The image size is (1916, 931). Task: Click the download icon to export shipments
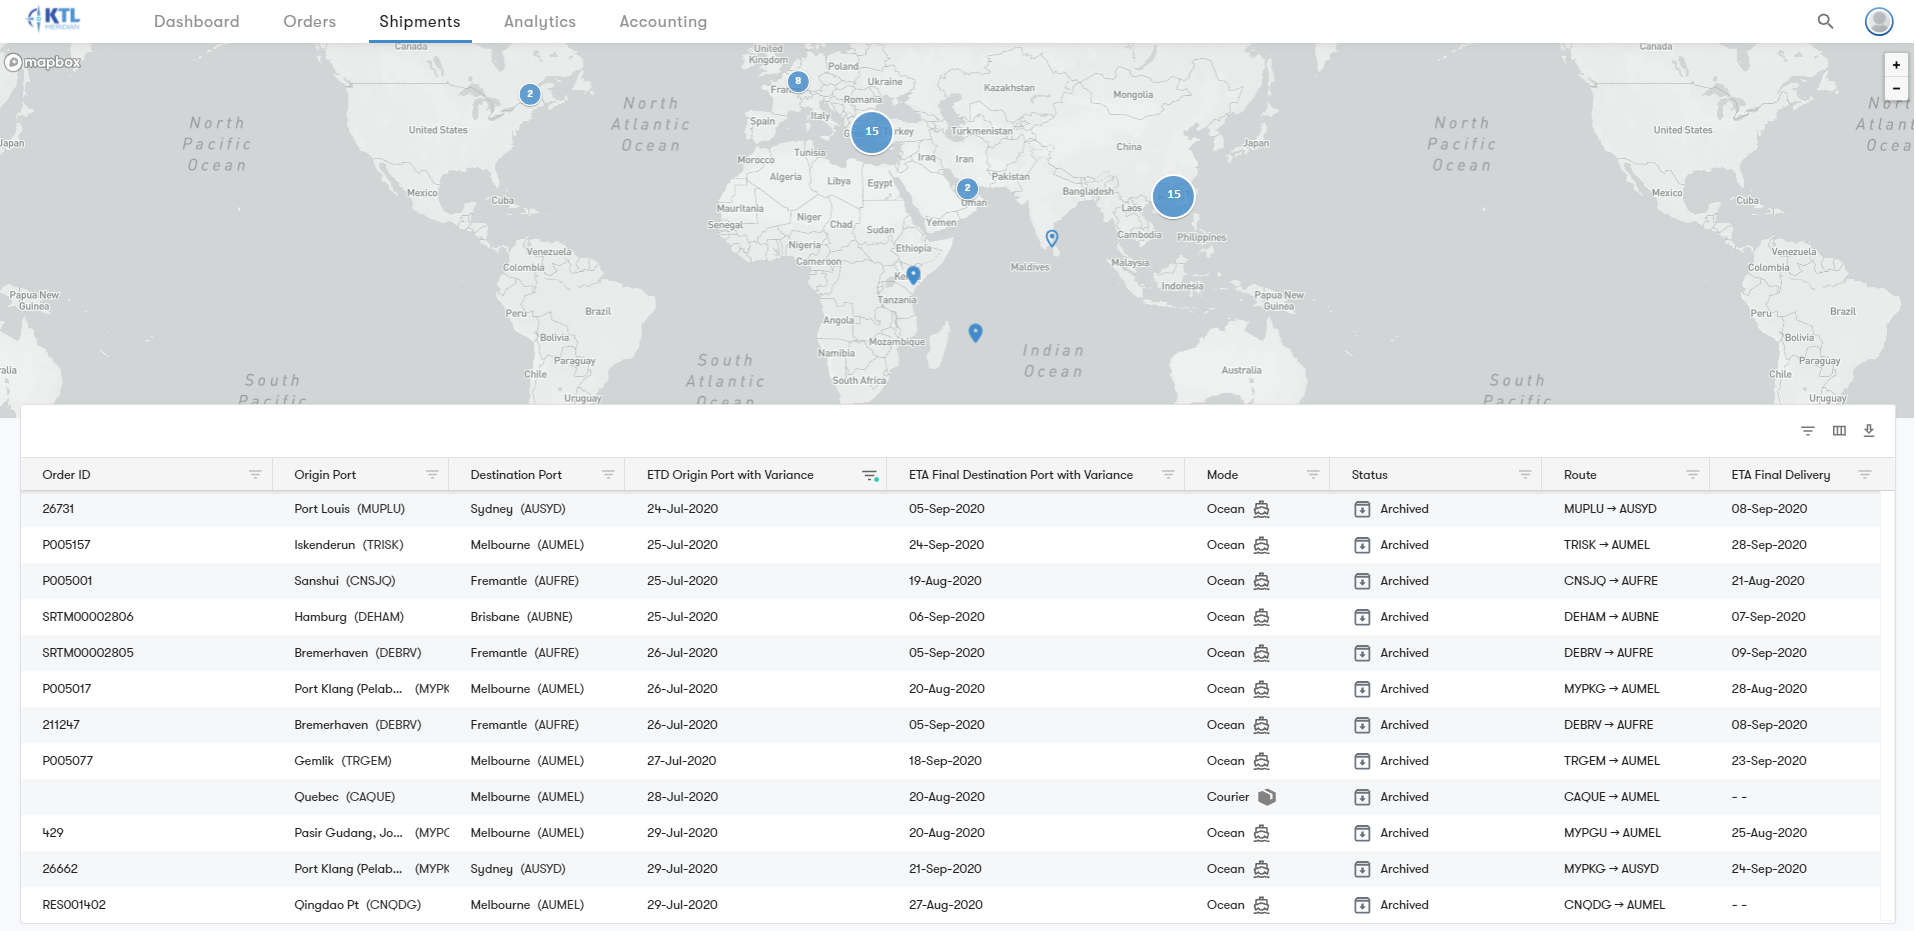1869,430
